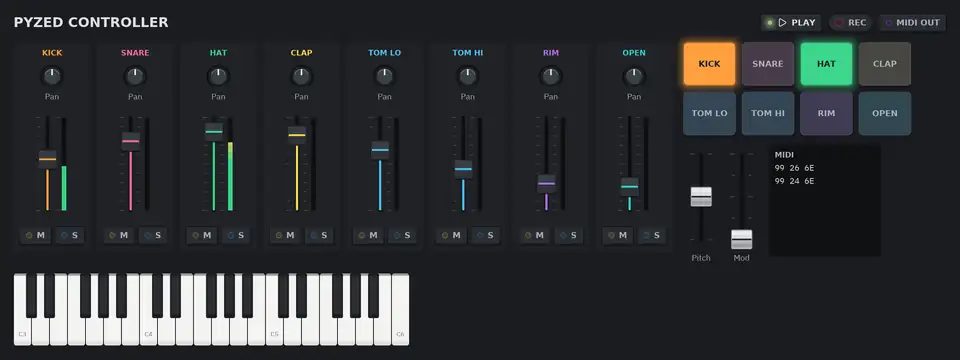Click the PYZED CONTROLLER title
The height and width of the screenshot is (360, 960).
[x=91, y=23]
